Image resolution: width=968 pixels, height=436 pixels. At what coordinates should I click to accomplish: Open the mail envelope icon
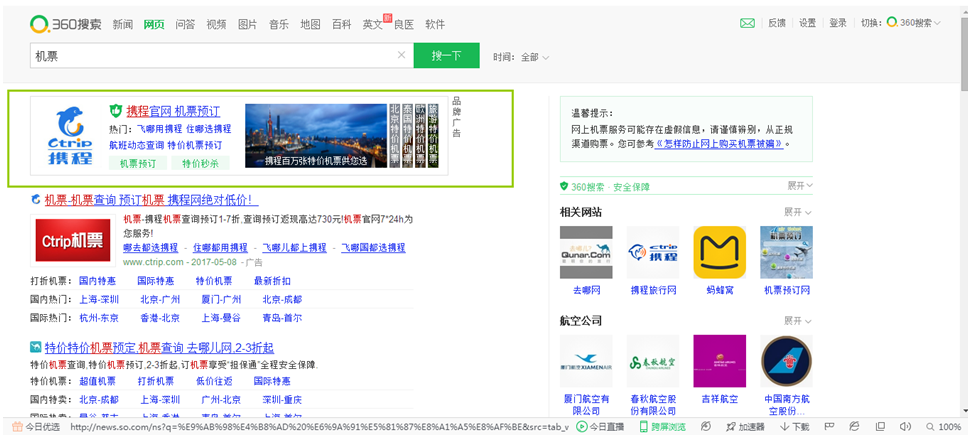pyautogui.click(x=747, y=23)
